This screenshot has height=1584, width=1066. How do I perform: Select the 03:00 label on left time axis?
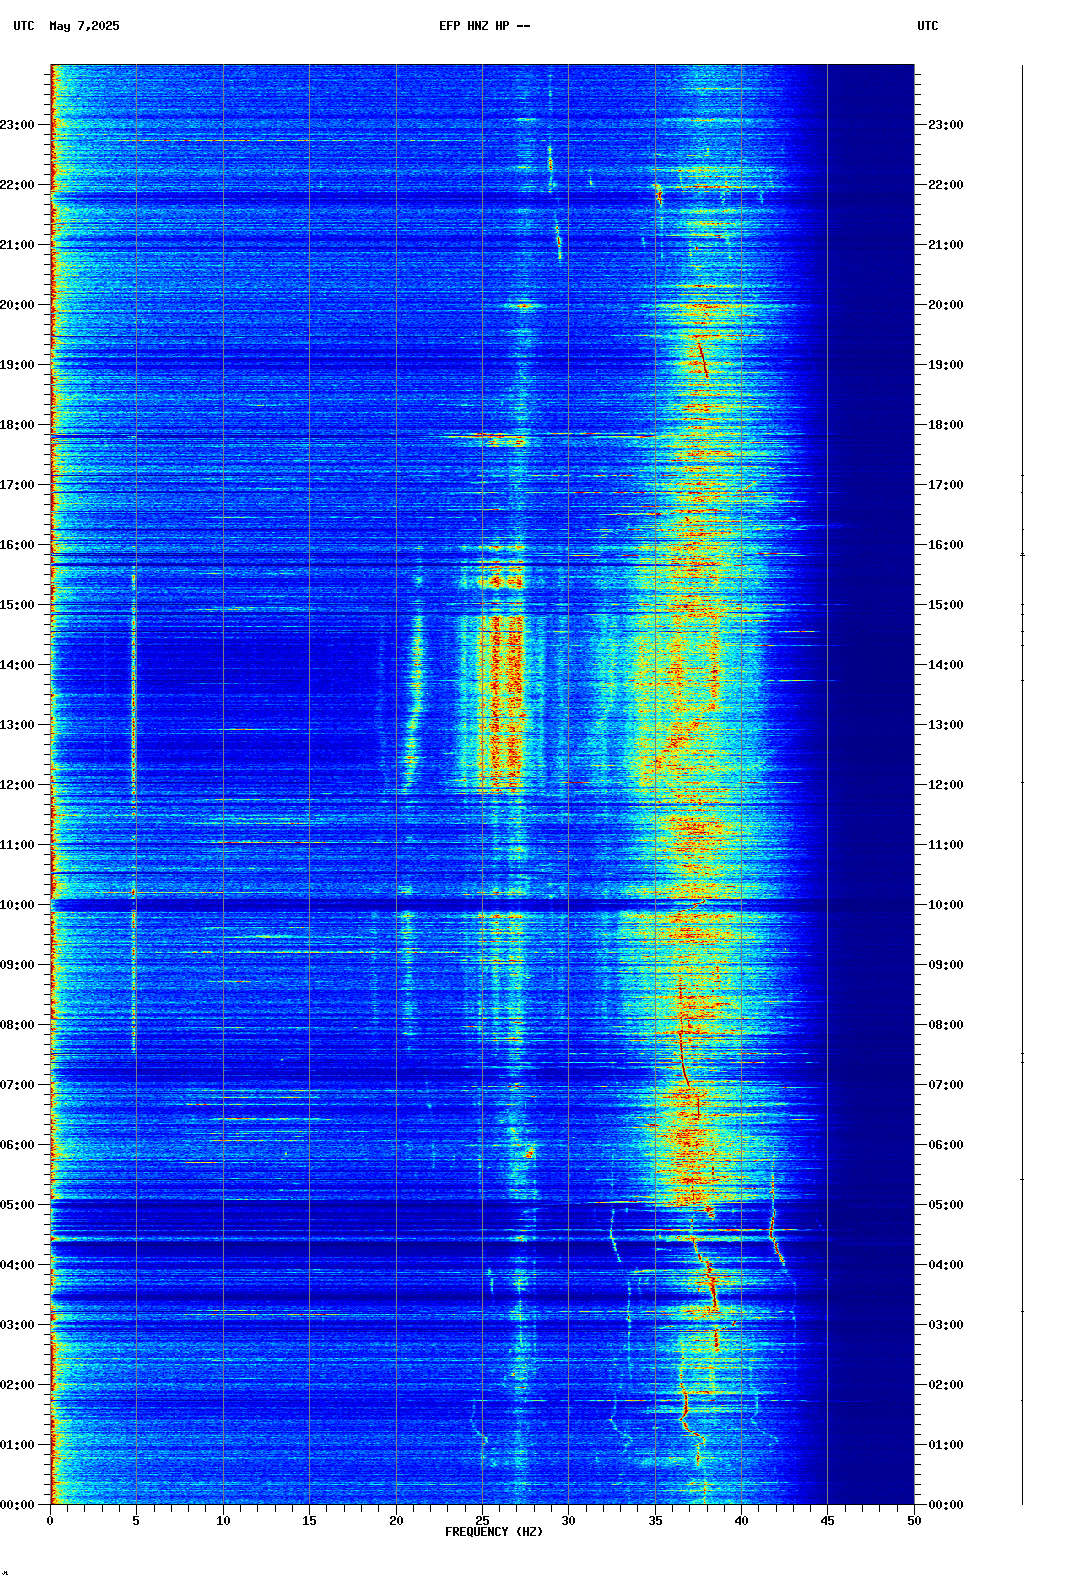click(17, 1325)
